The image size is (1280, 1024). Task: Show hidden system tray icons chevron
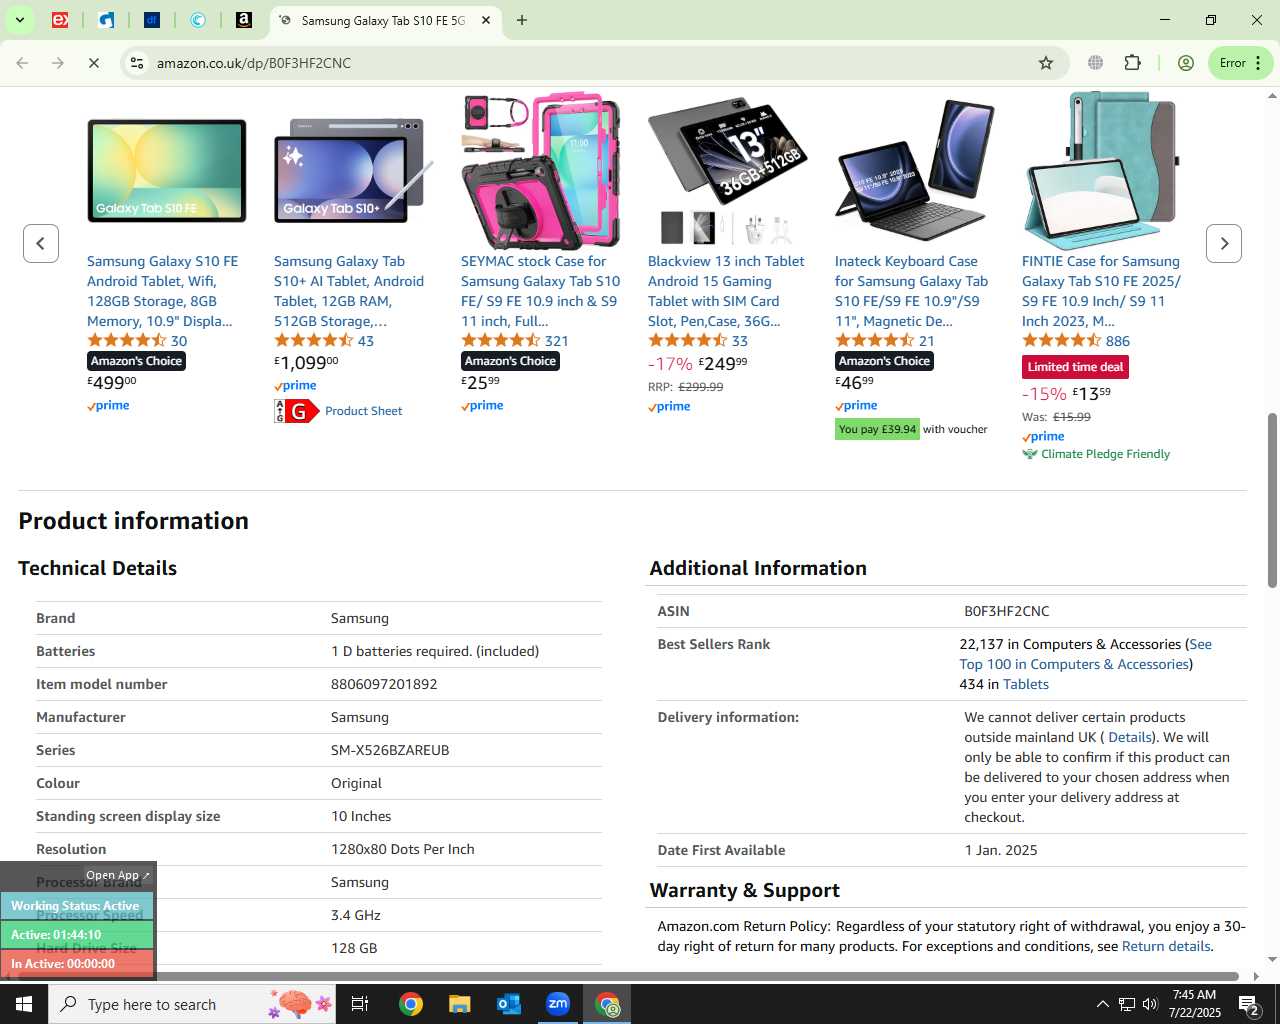[x=1102, y=1004]
